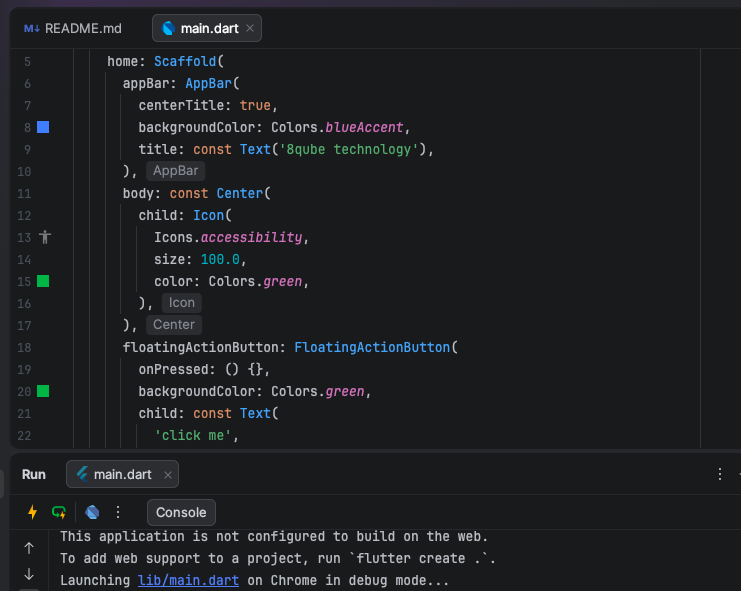The image size is (741, 591).
Task: Click the Dart file icon on main.dart tab
Action: coord(168,28)
